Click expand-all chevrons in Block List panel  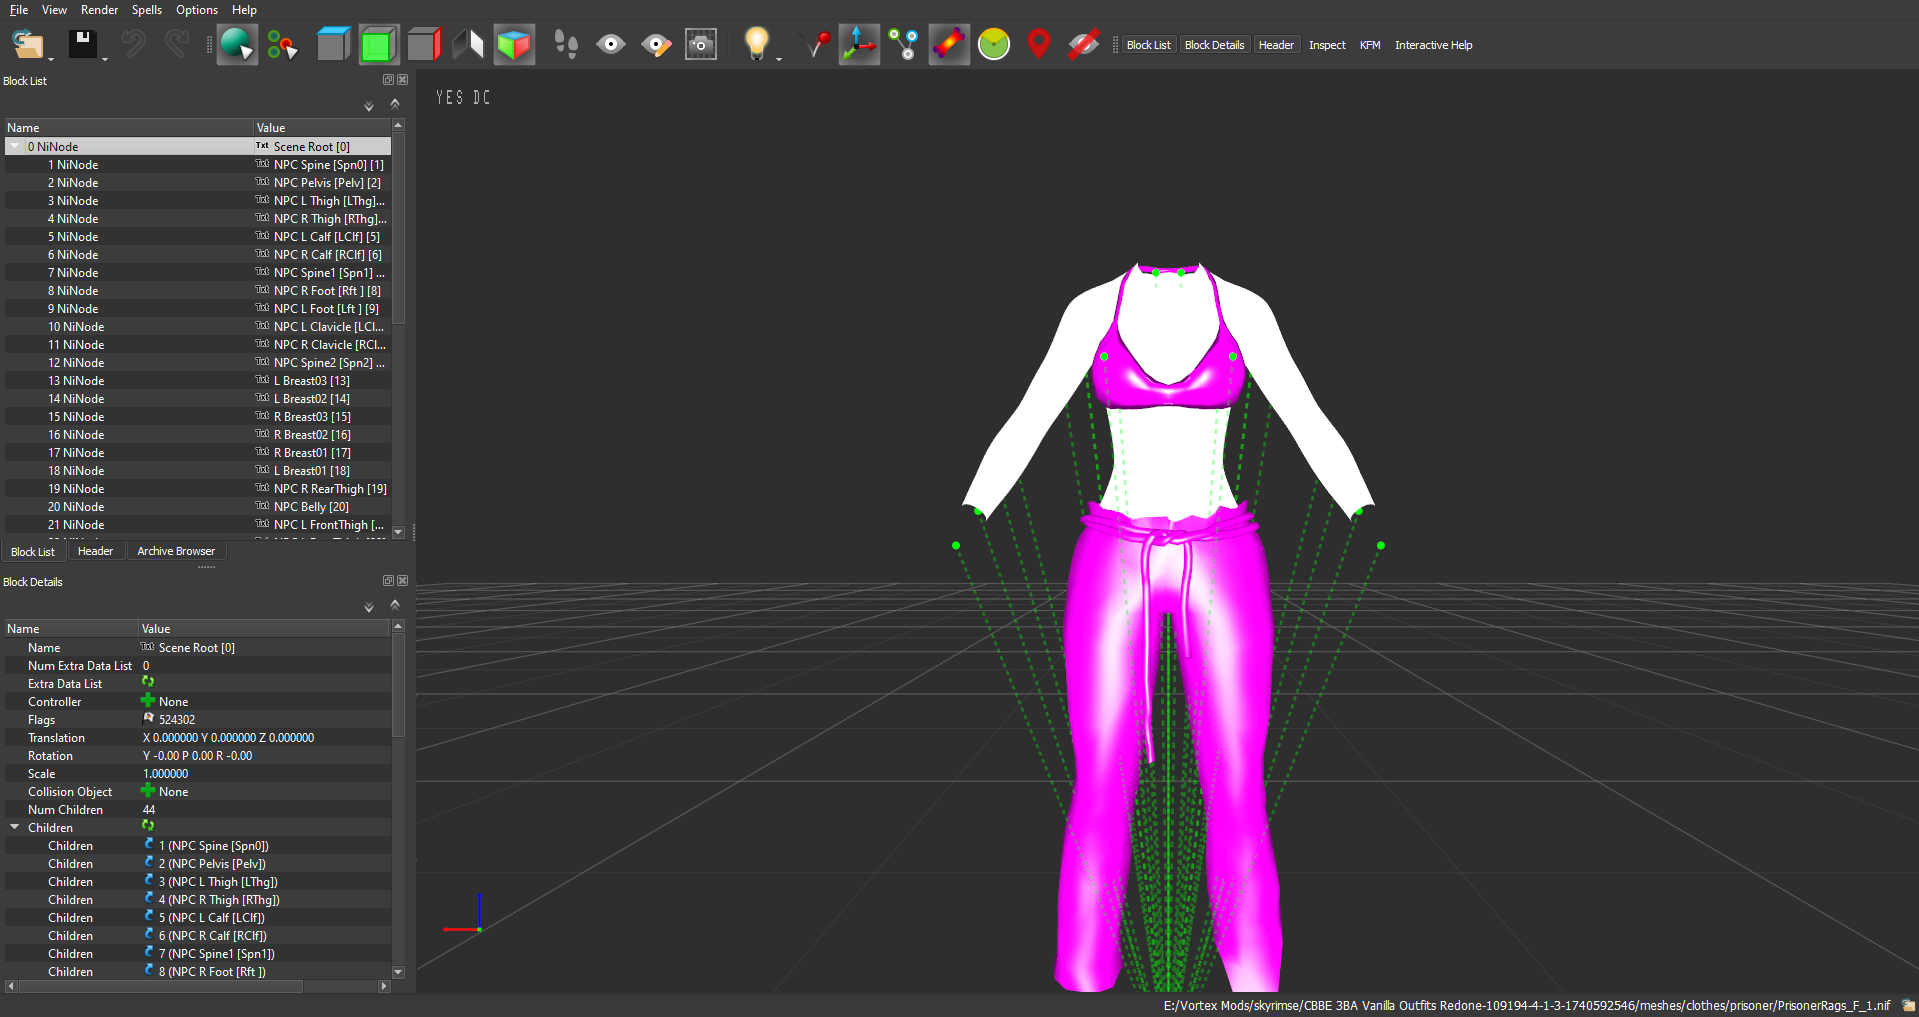(369, 106)
